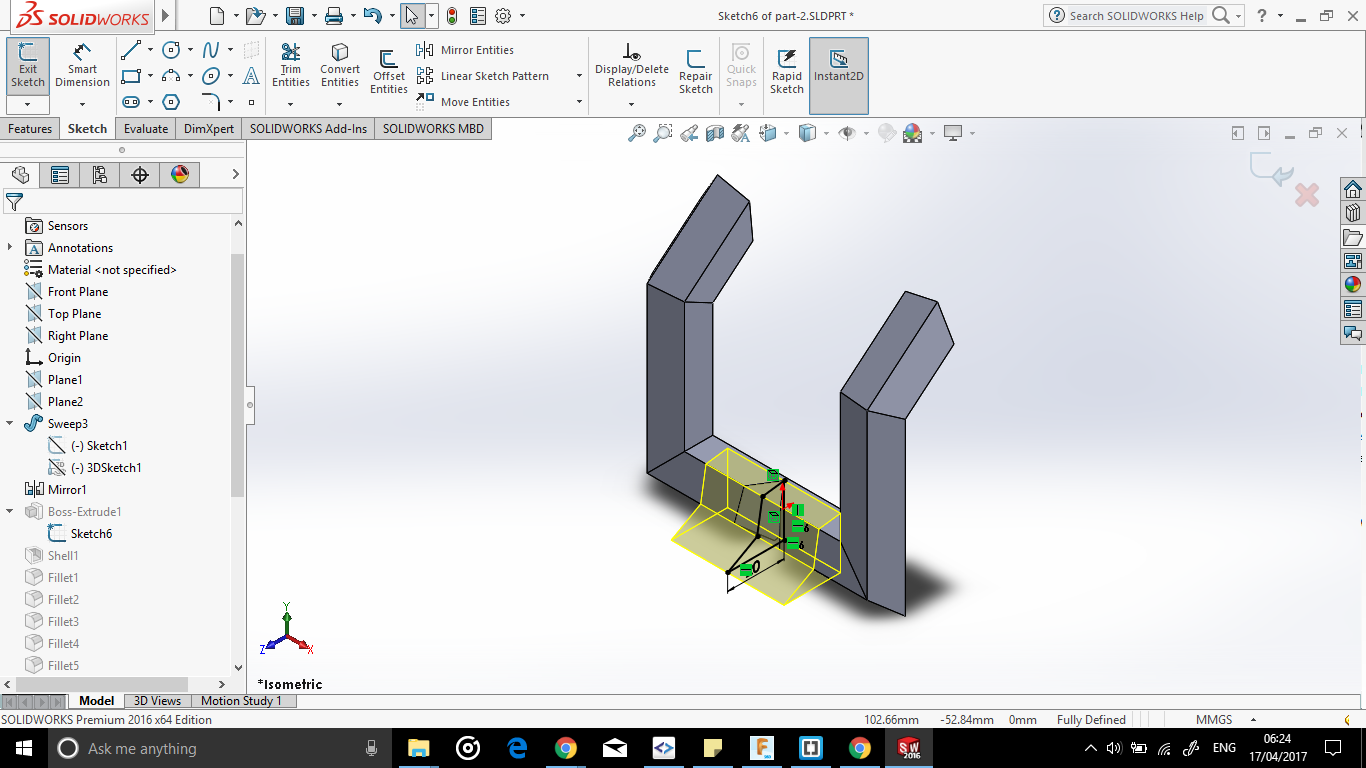Open the SOLIDWORKS Add-Ins tab

coord(308,129)
